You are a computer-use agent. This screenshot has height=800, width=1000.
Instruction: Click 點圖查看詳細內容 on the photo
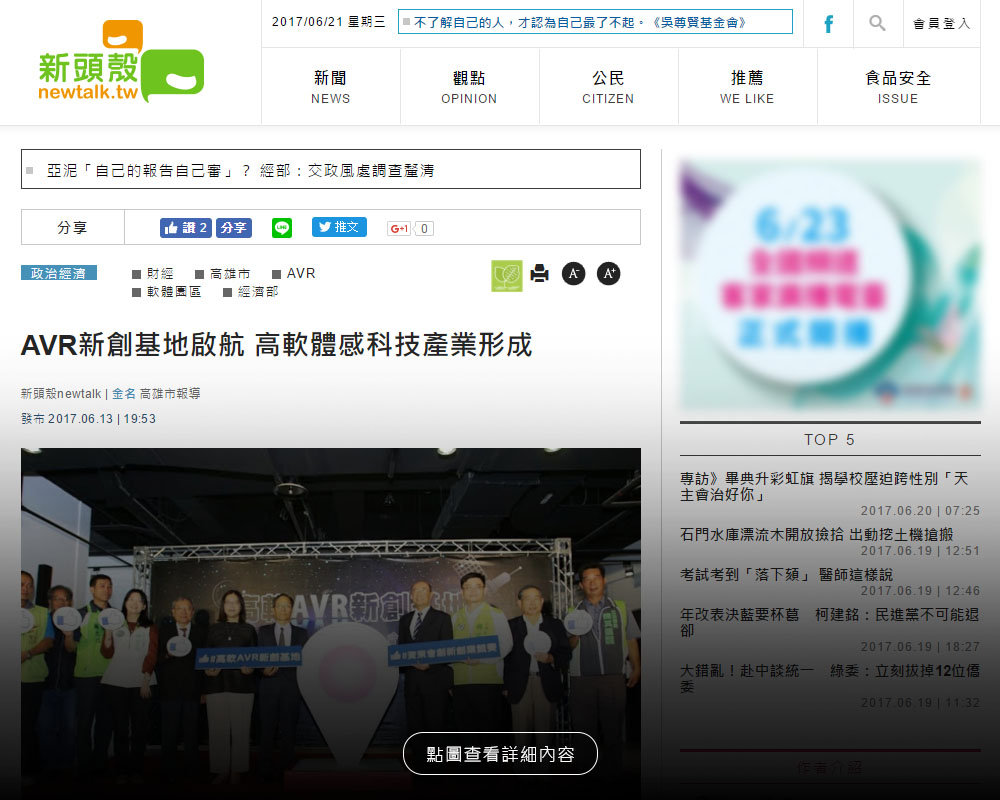[500, 754]
